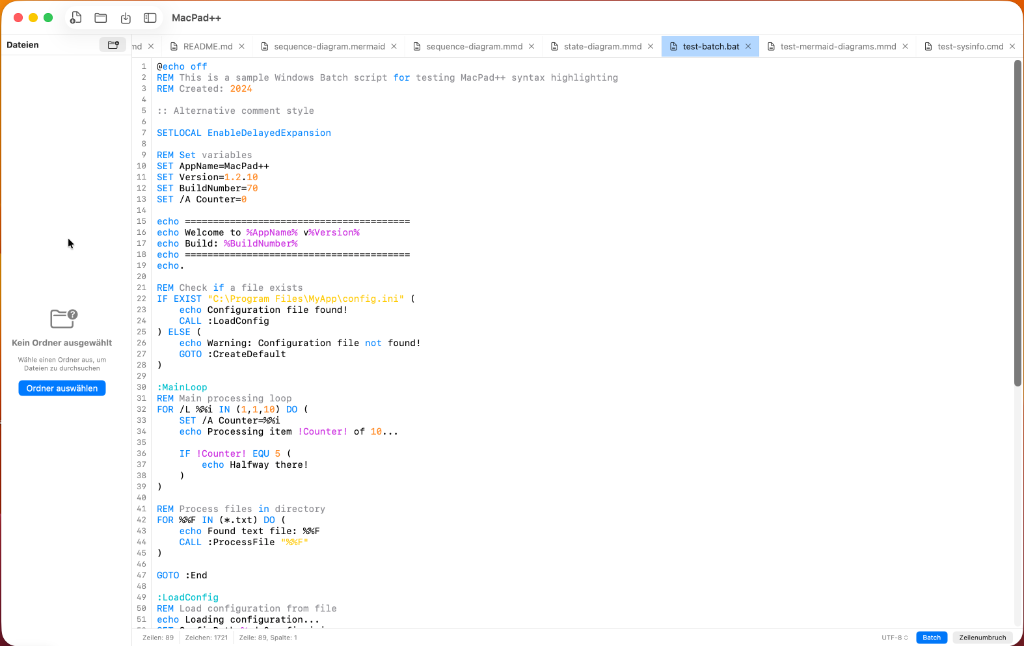Close the README.md tab

[x=241, y=45]
